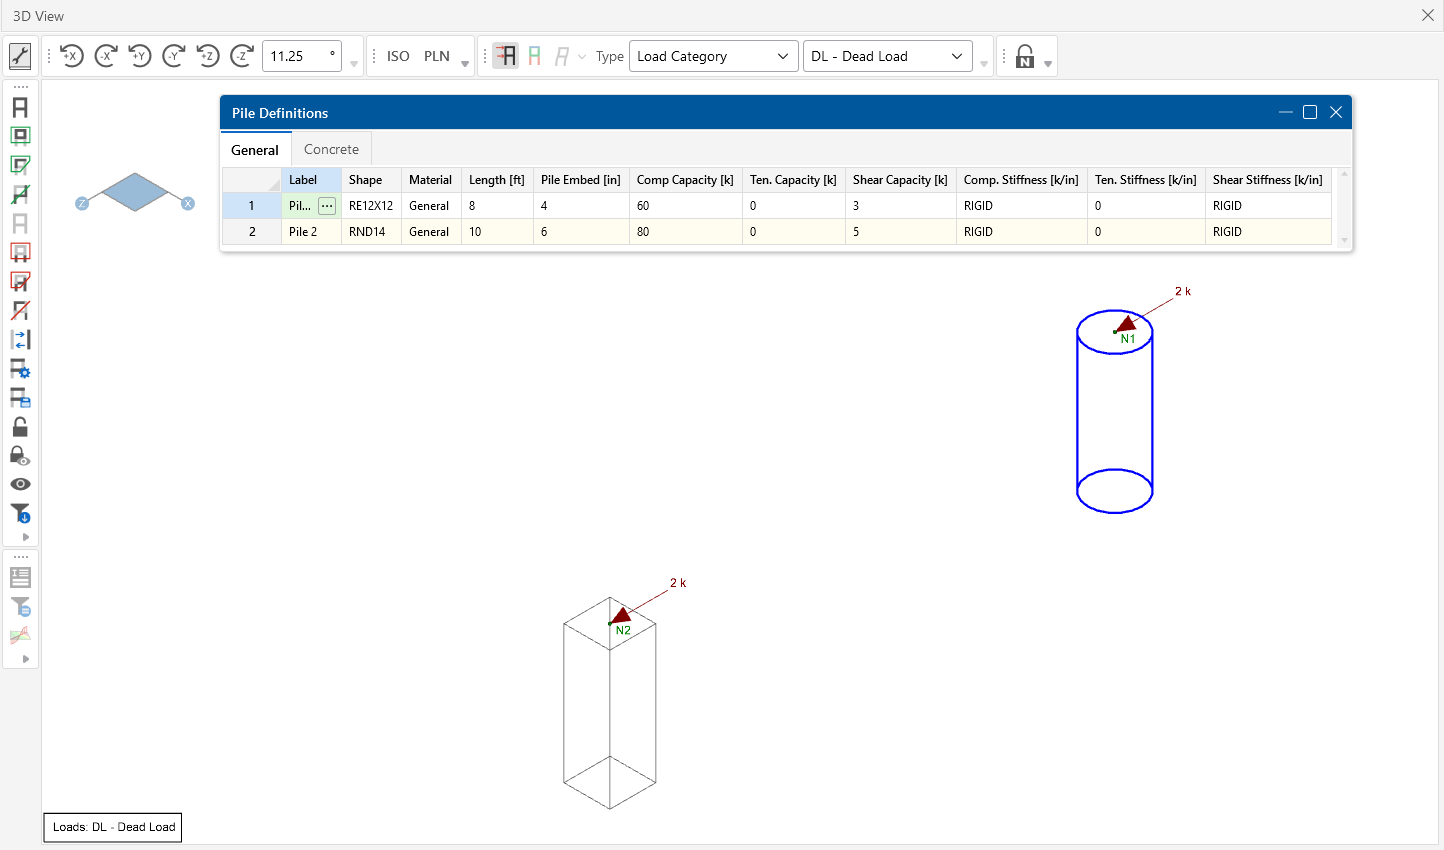Screen dimensions: 1444x850
Task: Toggle the padlock-with-eye unselect icon
Action: click(x=20, y=455)
